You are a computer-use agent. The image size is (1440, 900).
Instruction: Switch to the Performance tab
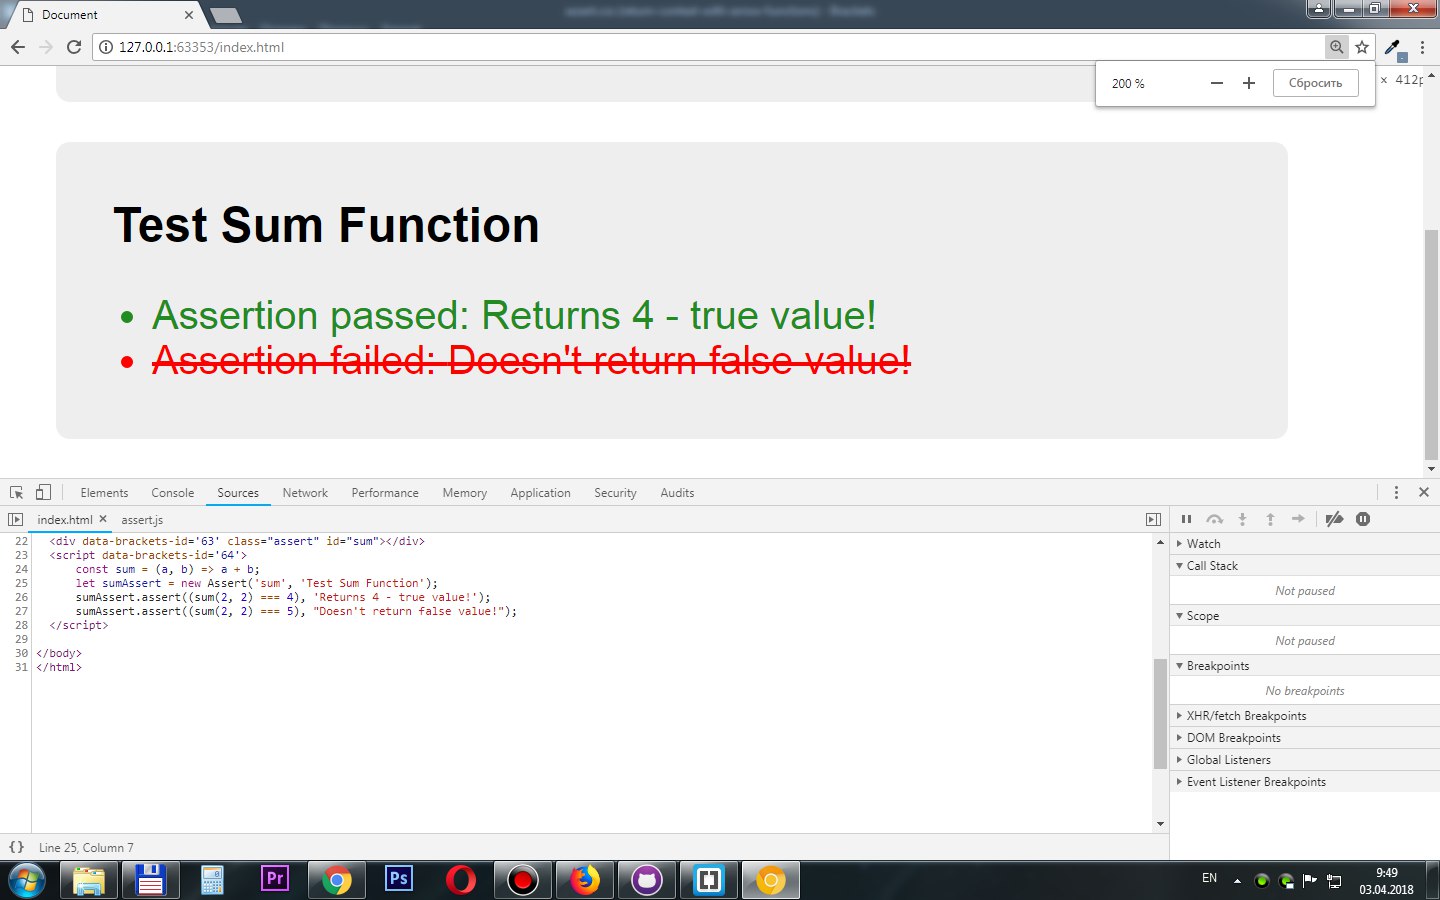point(385,493)
